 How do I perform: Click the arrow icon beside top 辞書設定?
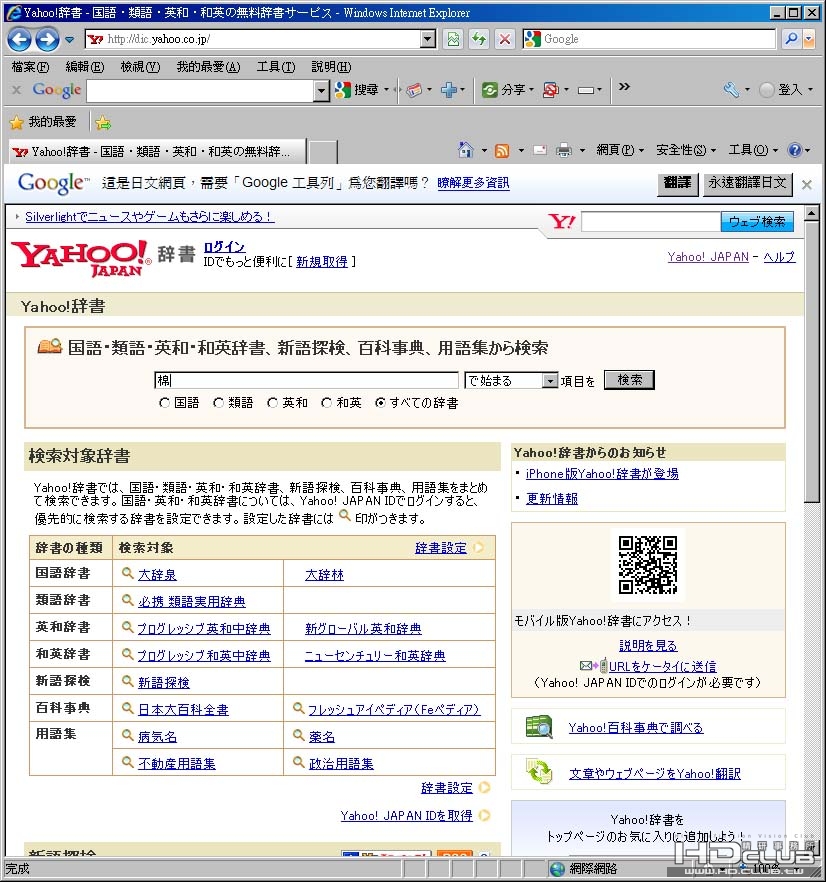[x=478, y=547]
